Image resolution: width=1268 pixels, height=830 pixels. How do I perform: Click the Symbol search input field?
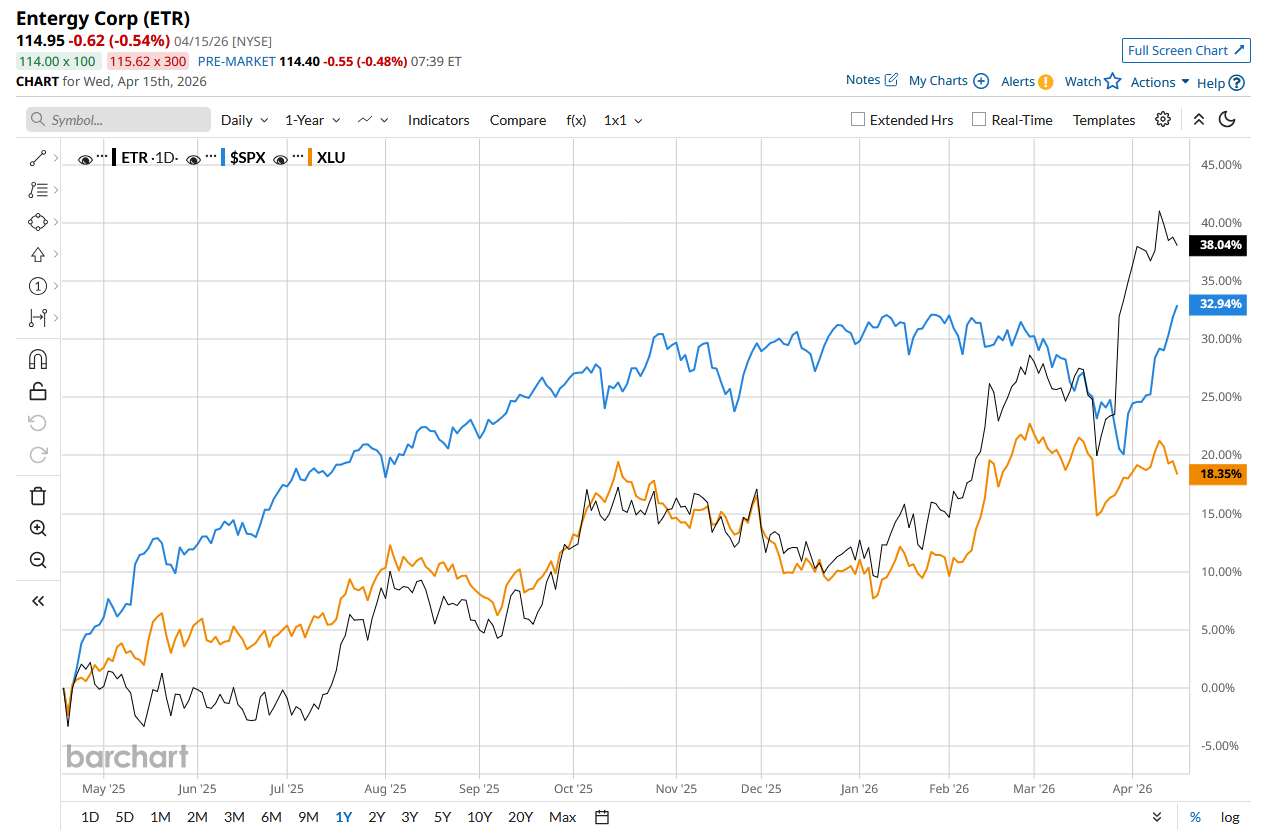[118, 120]
